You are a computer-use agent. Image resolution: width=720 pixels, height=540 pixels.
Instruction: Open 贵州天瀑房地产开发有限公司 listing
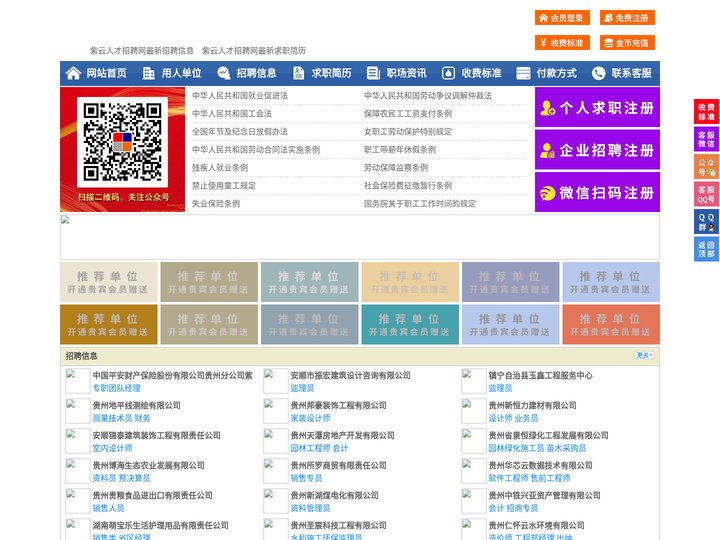point(343,435)
